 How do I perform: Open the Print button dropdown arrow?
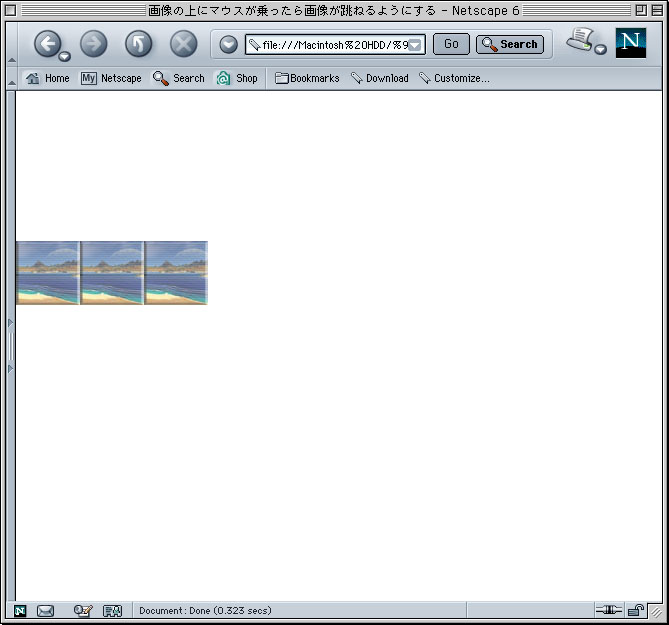(600, 49)
